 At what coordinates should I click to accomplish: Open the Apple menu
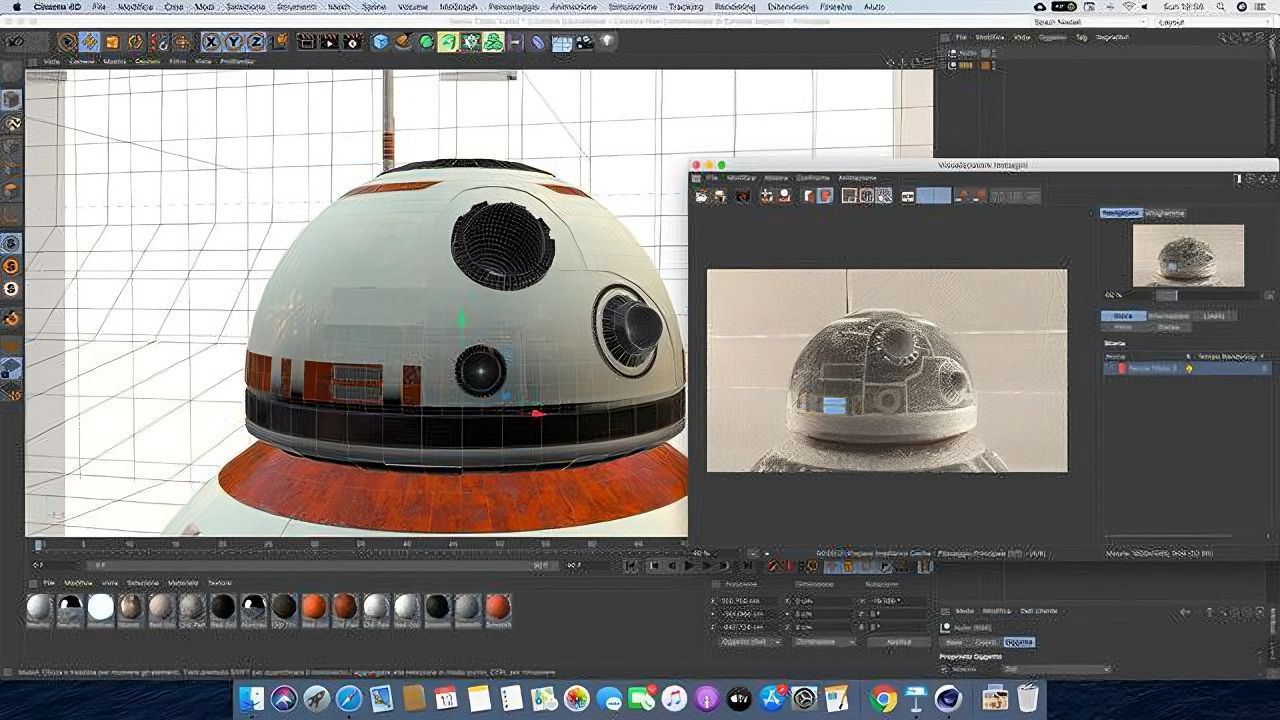pyautogui.click(x=16, y=6)
